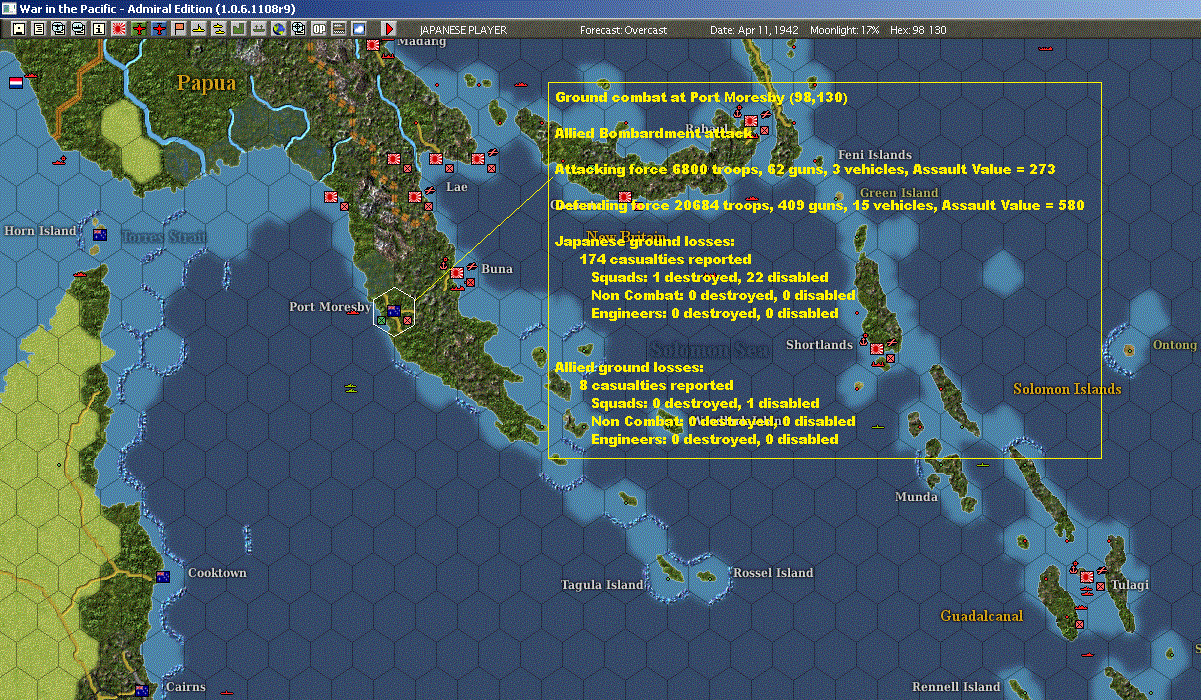
Task: Click the 'Hex: 98 130' status text
Action: tap(916, 30)
